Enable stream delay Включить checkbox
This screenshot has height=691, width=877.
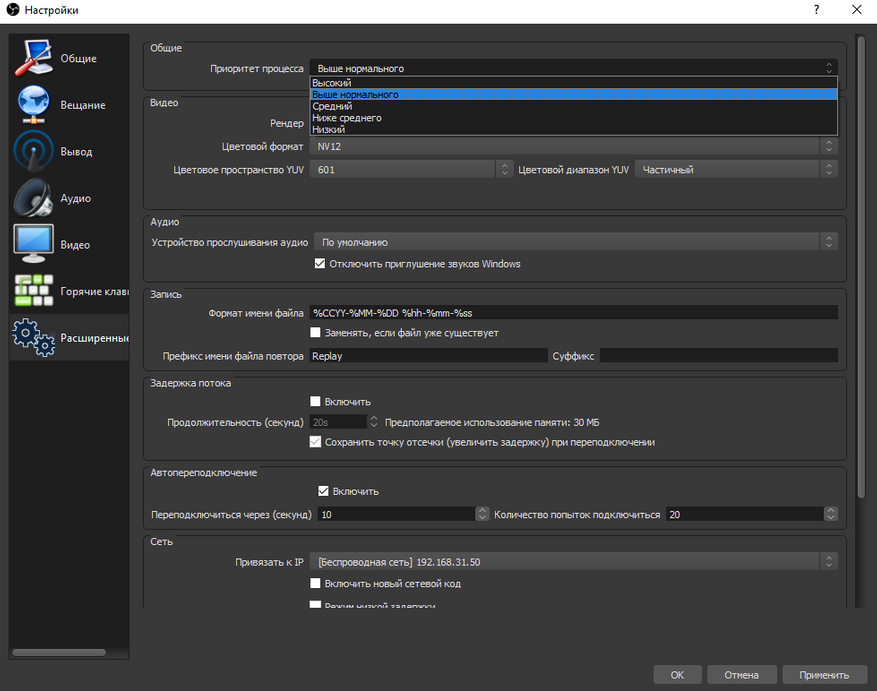pos(315,401)
